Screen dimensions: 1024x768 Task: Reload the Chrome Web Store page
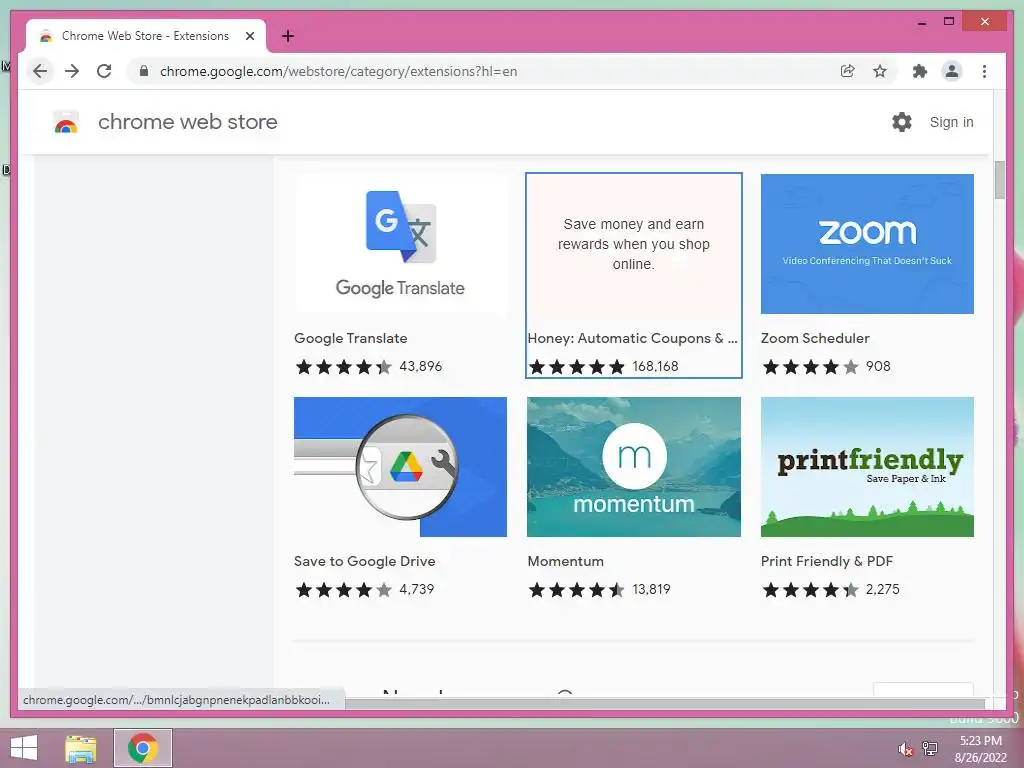point(104,71)
